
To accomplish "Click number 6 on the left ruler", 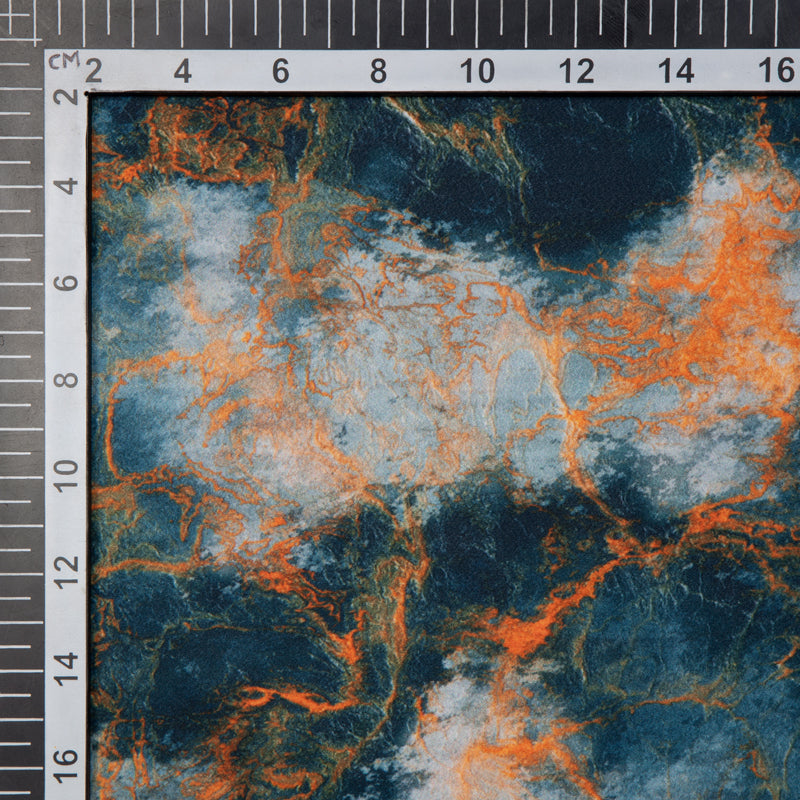I will point(66,284).
